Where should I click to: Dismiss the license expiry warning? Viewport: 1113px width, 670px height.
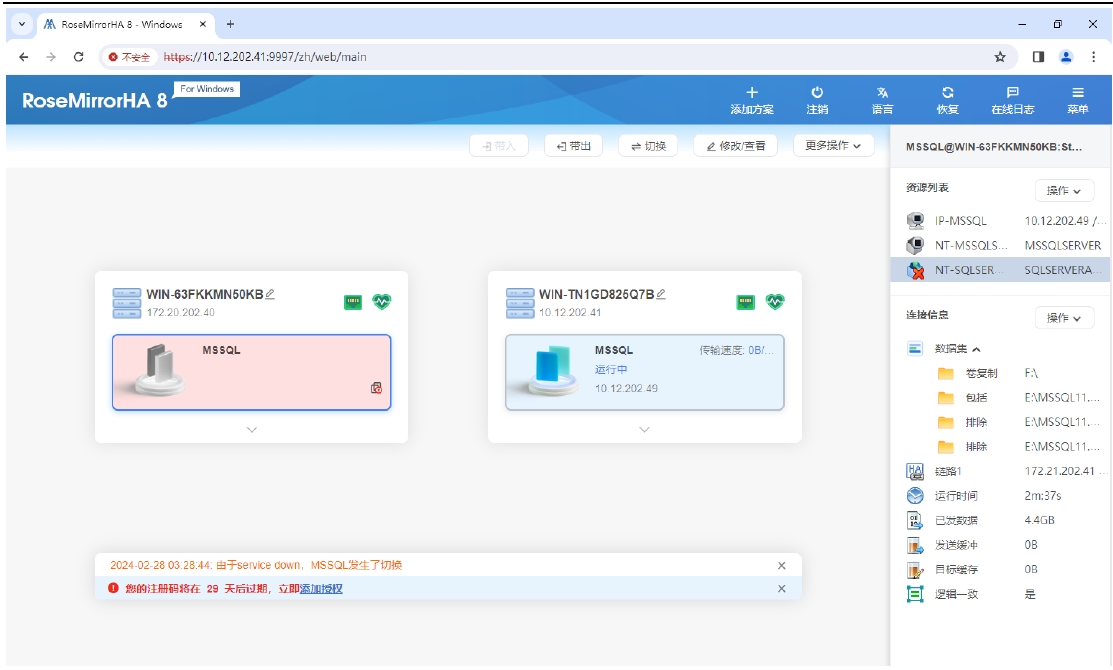pyautogui.click(x=782, y=589)
